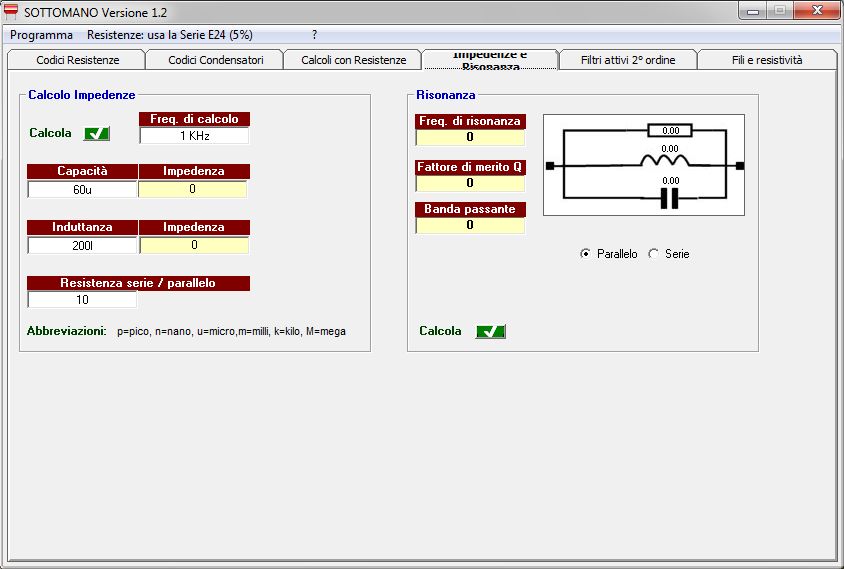844x569 pixels.
Task: Click the green Calcola checkmark in Calcolo Impedenze
Action: [x=96, y=133]
